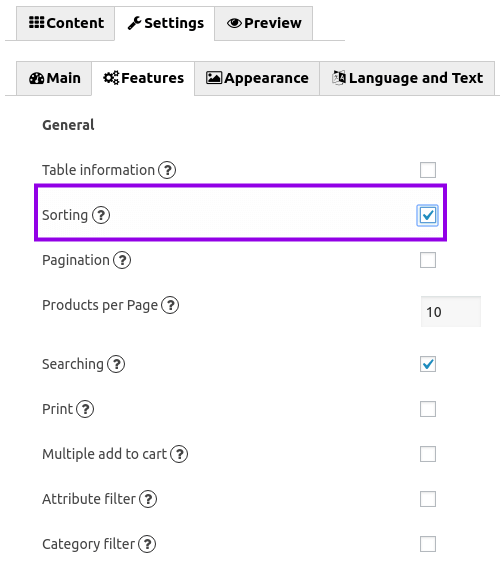
Task: Go to the Appearance settings tab
Action: click(x=257, y=78)
